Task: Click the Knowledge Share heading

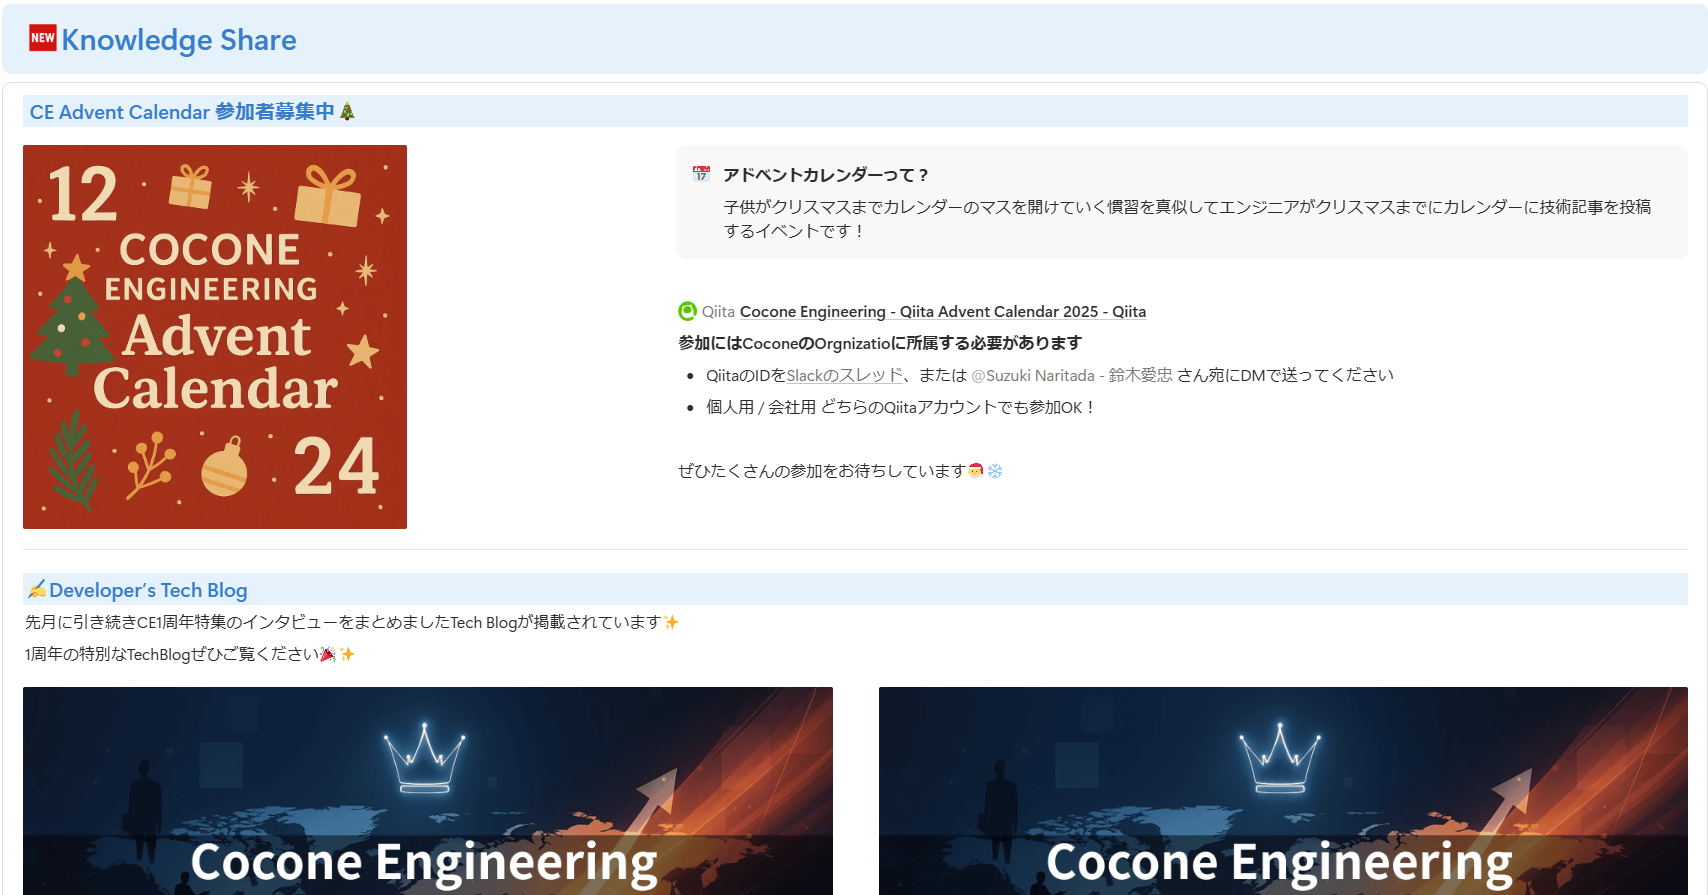Action: coord(179,40)
